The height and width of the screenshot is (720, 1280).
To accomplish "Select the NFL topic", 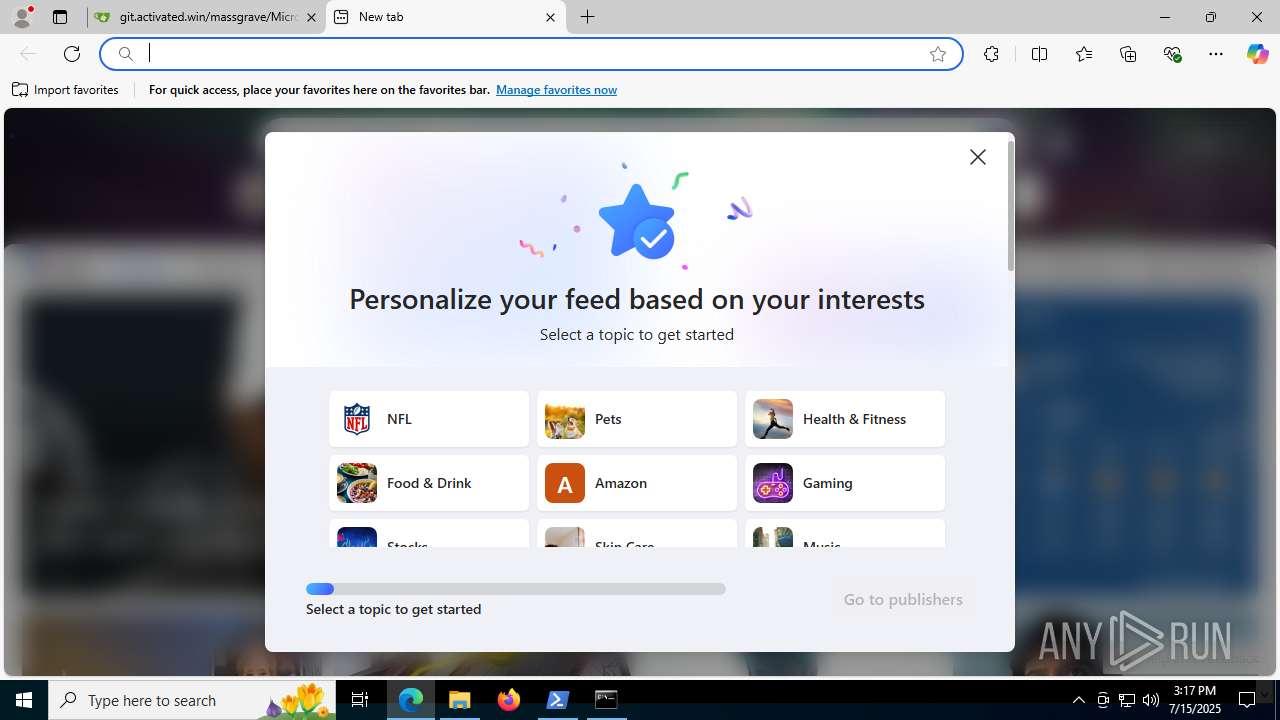I will [429, 419].
